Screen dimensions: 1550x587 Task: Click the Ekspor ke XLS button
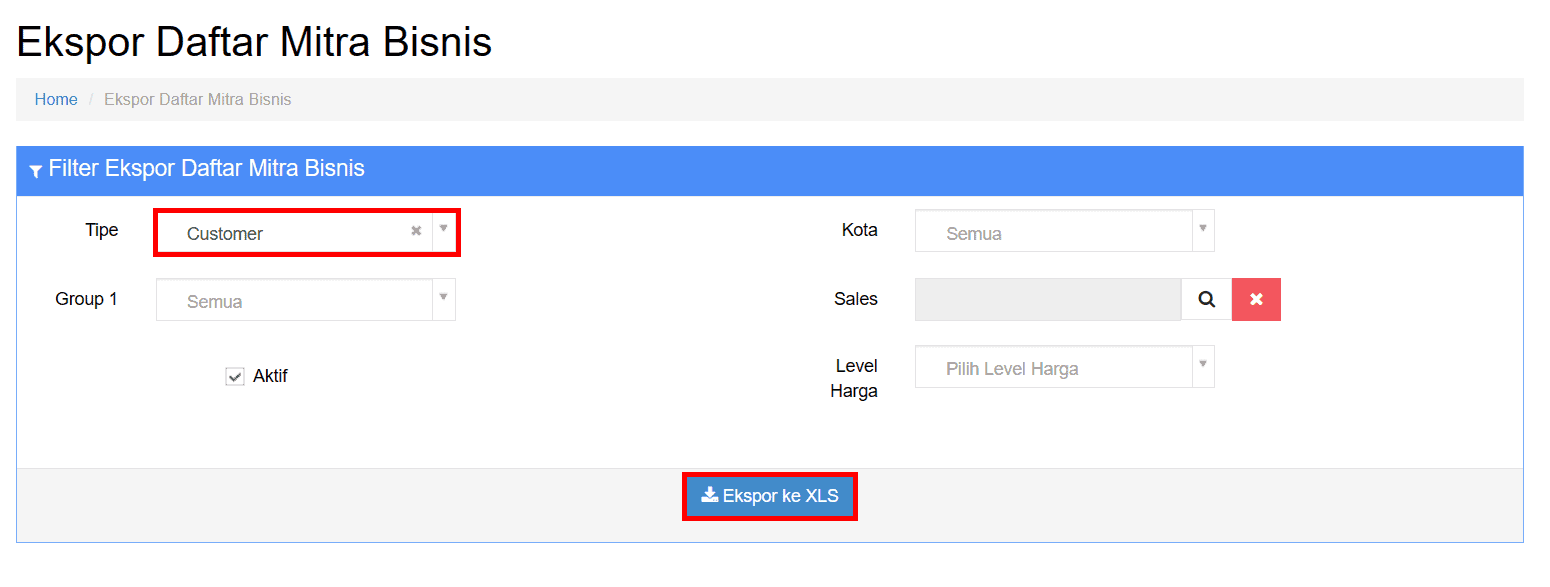click(x=770, y=495)
